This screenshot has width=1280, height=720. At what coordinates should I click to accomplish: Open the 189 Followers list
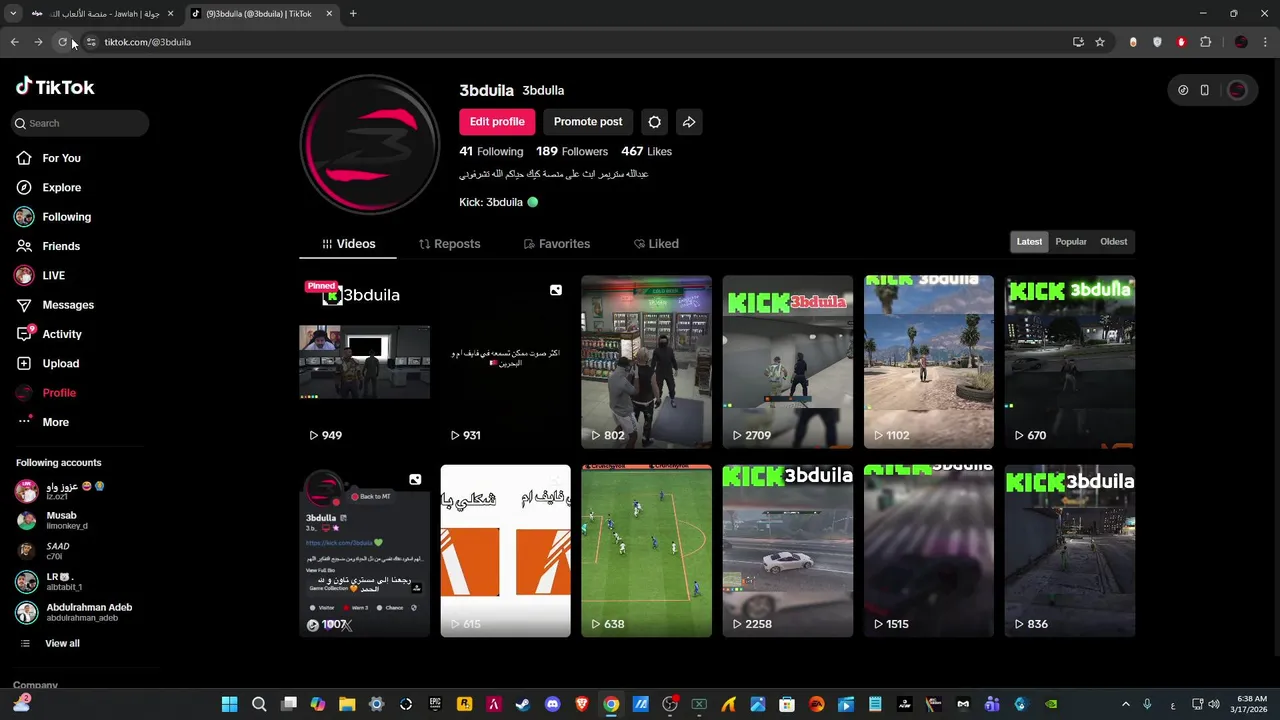572,151
